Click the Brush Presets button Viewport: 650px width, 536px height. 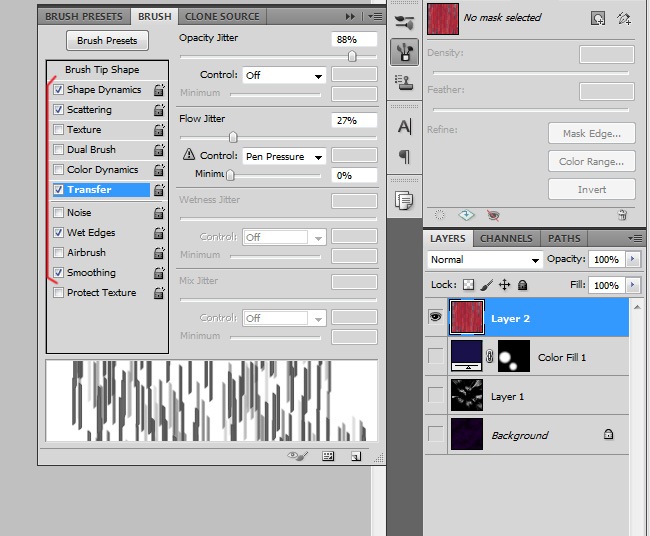[x=107, y=41]
